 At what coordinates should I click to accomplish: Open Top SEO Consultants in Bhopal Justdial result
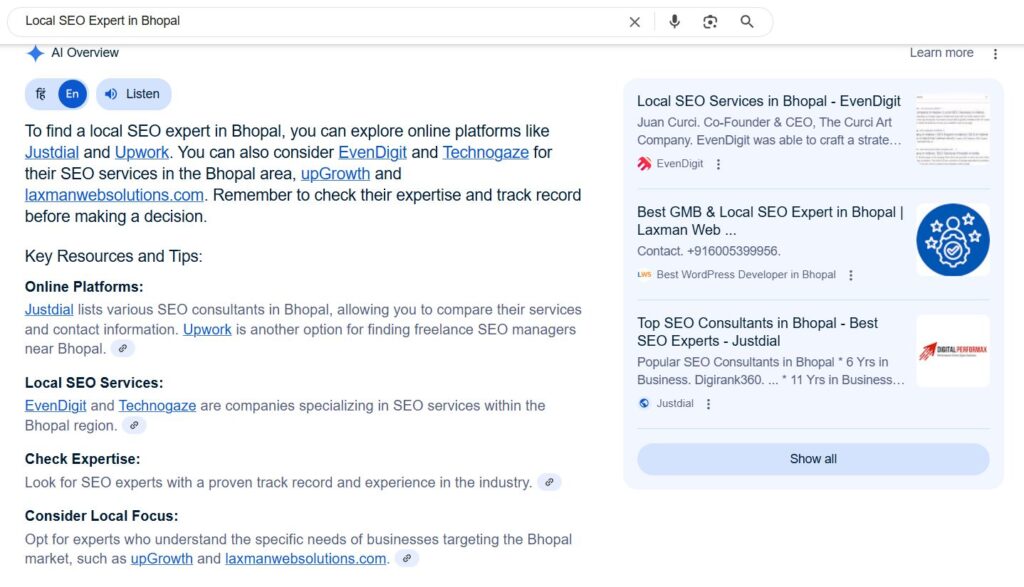(x=758, y=332)
